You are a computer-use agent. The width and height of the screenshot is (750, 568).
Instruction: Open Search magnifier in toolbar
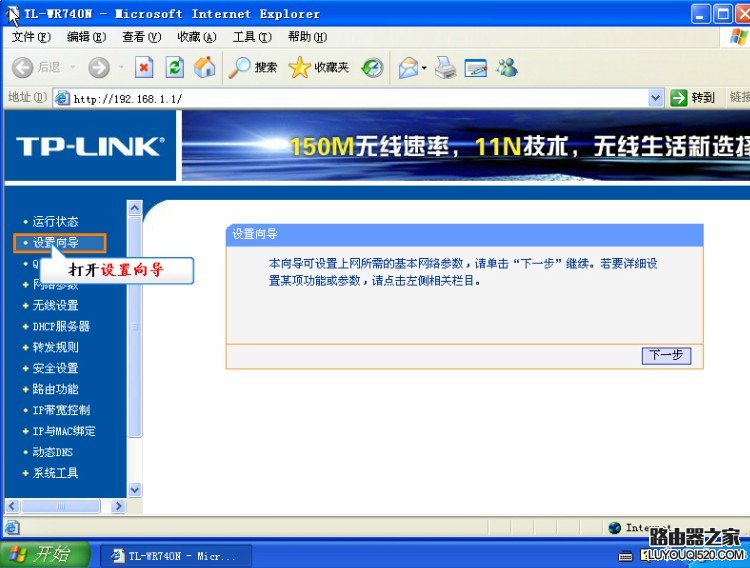[239, 67]
